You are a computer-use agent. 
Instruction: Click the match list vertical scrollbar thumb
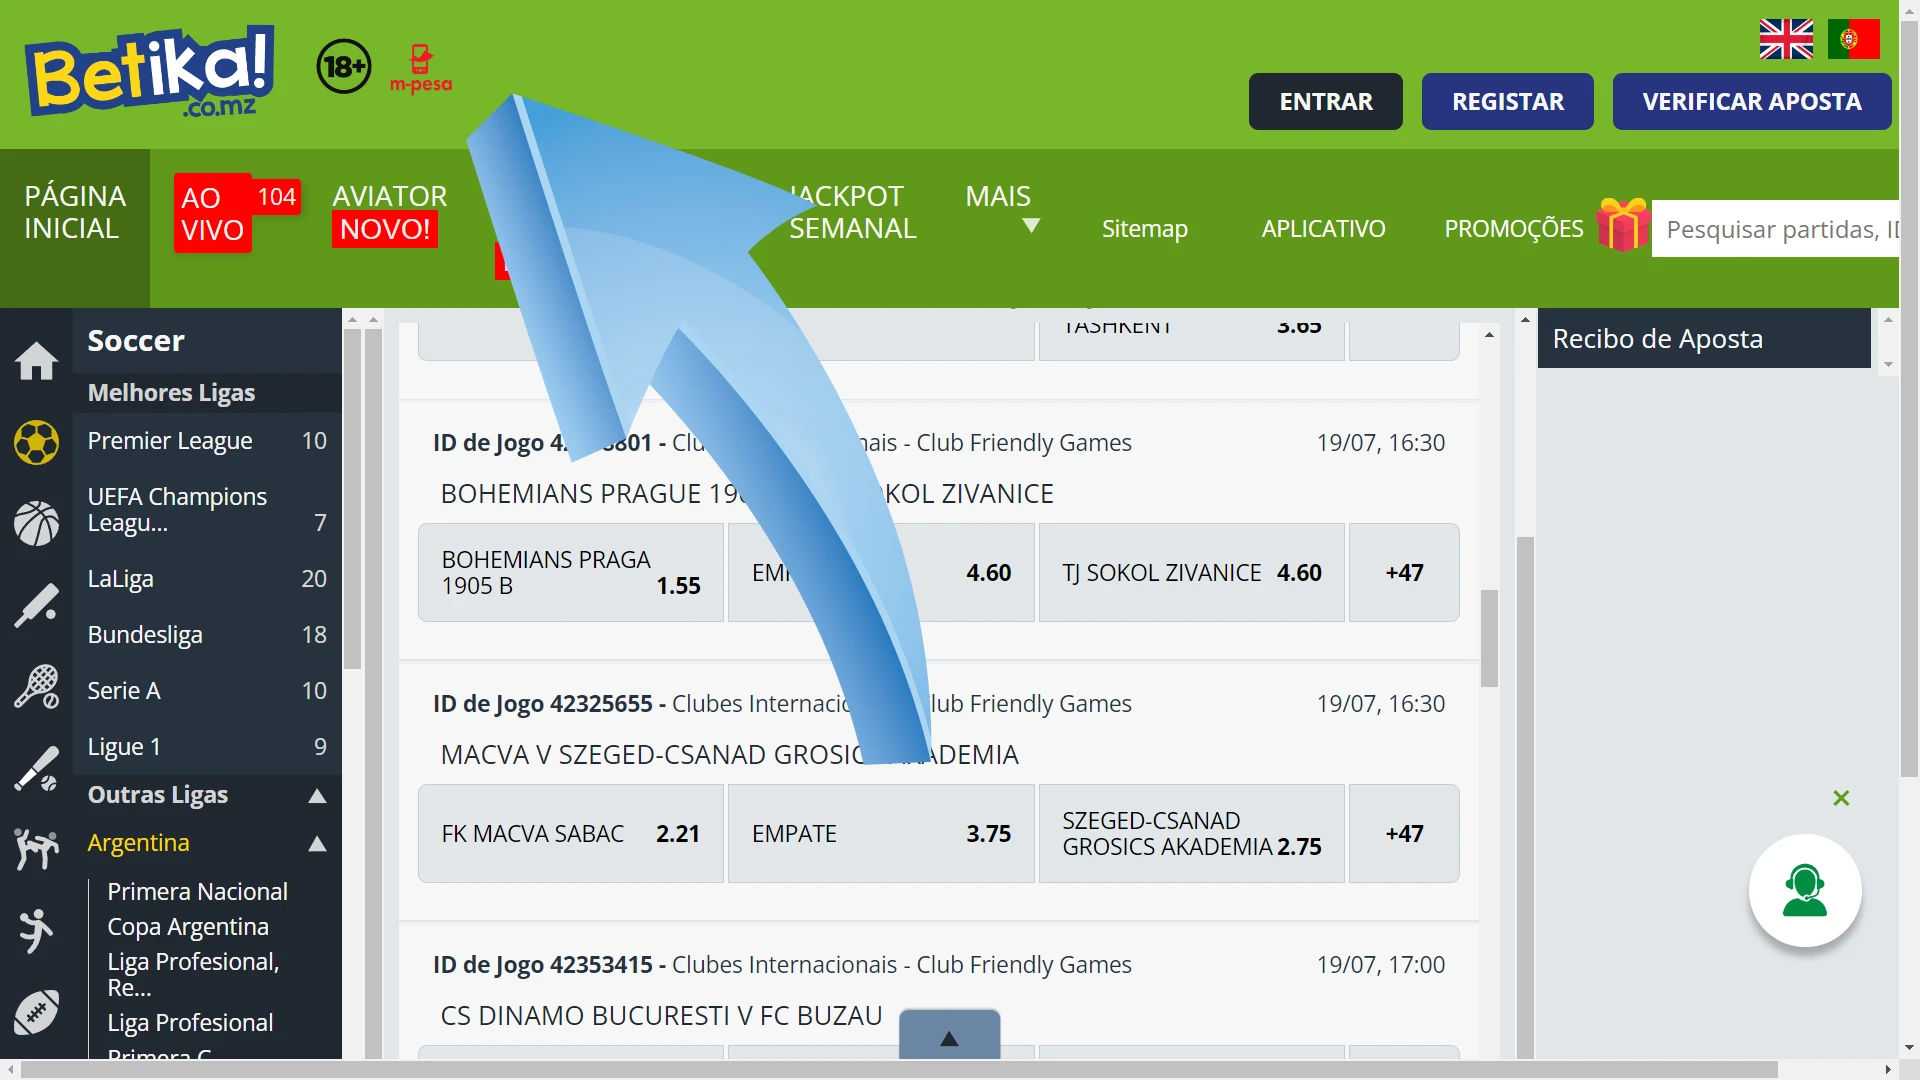click(x=1489, y=638)
